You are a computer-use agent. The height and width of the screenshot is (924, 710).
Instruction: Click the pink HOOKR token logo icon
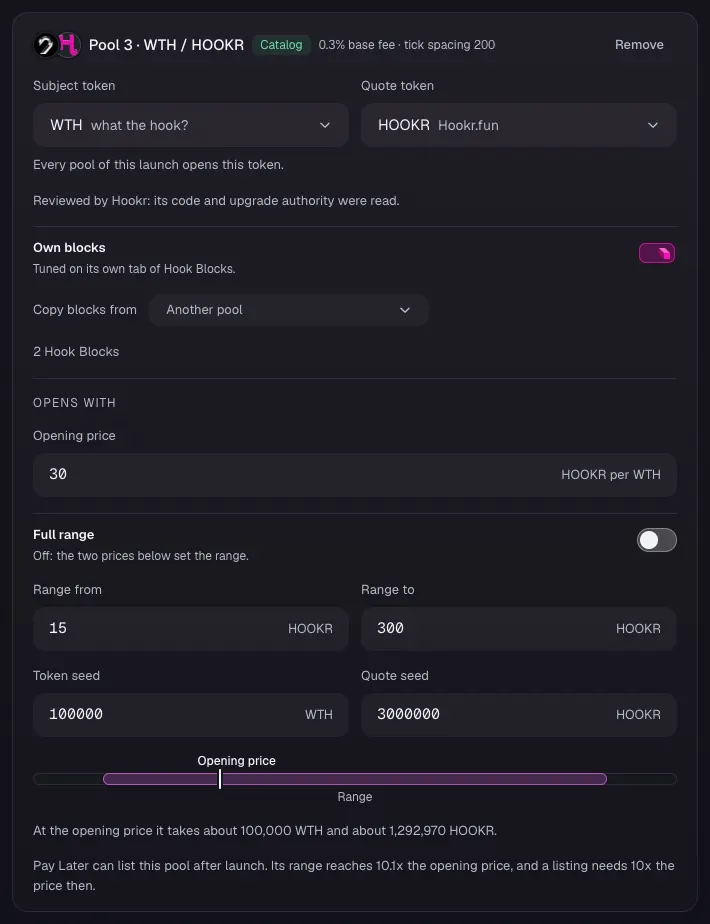point(68,45)
